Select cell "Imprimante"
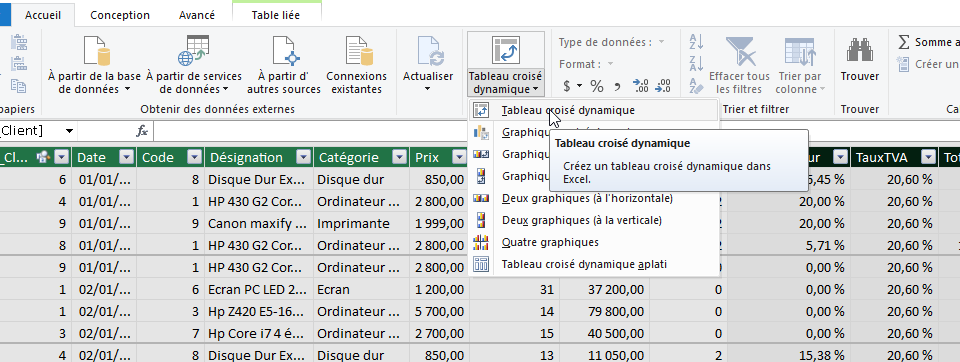Viewport: 960px width, 362px height. tap(361, 224)
